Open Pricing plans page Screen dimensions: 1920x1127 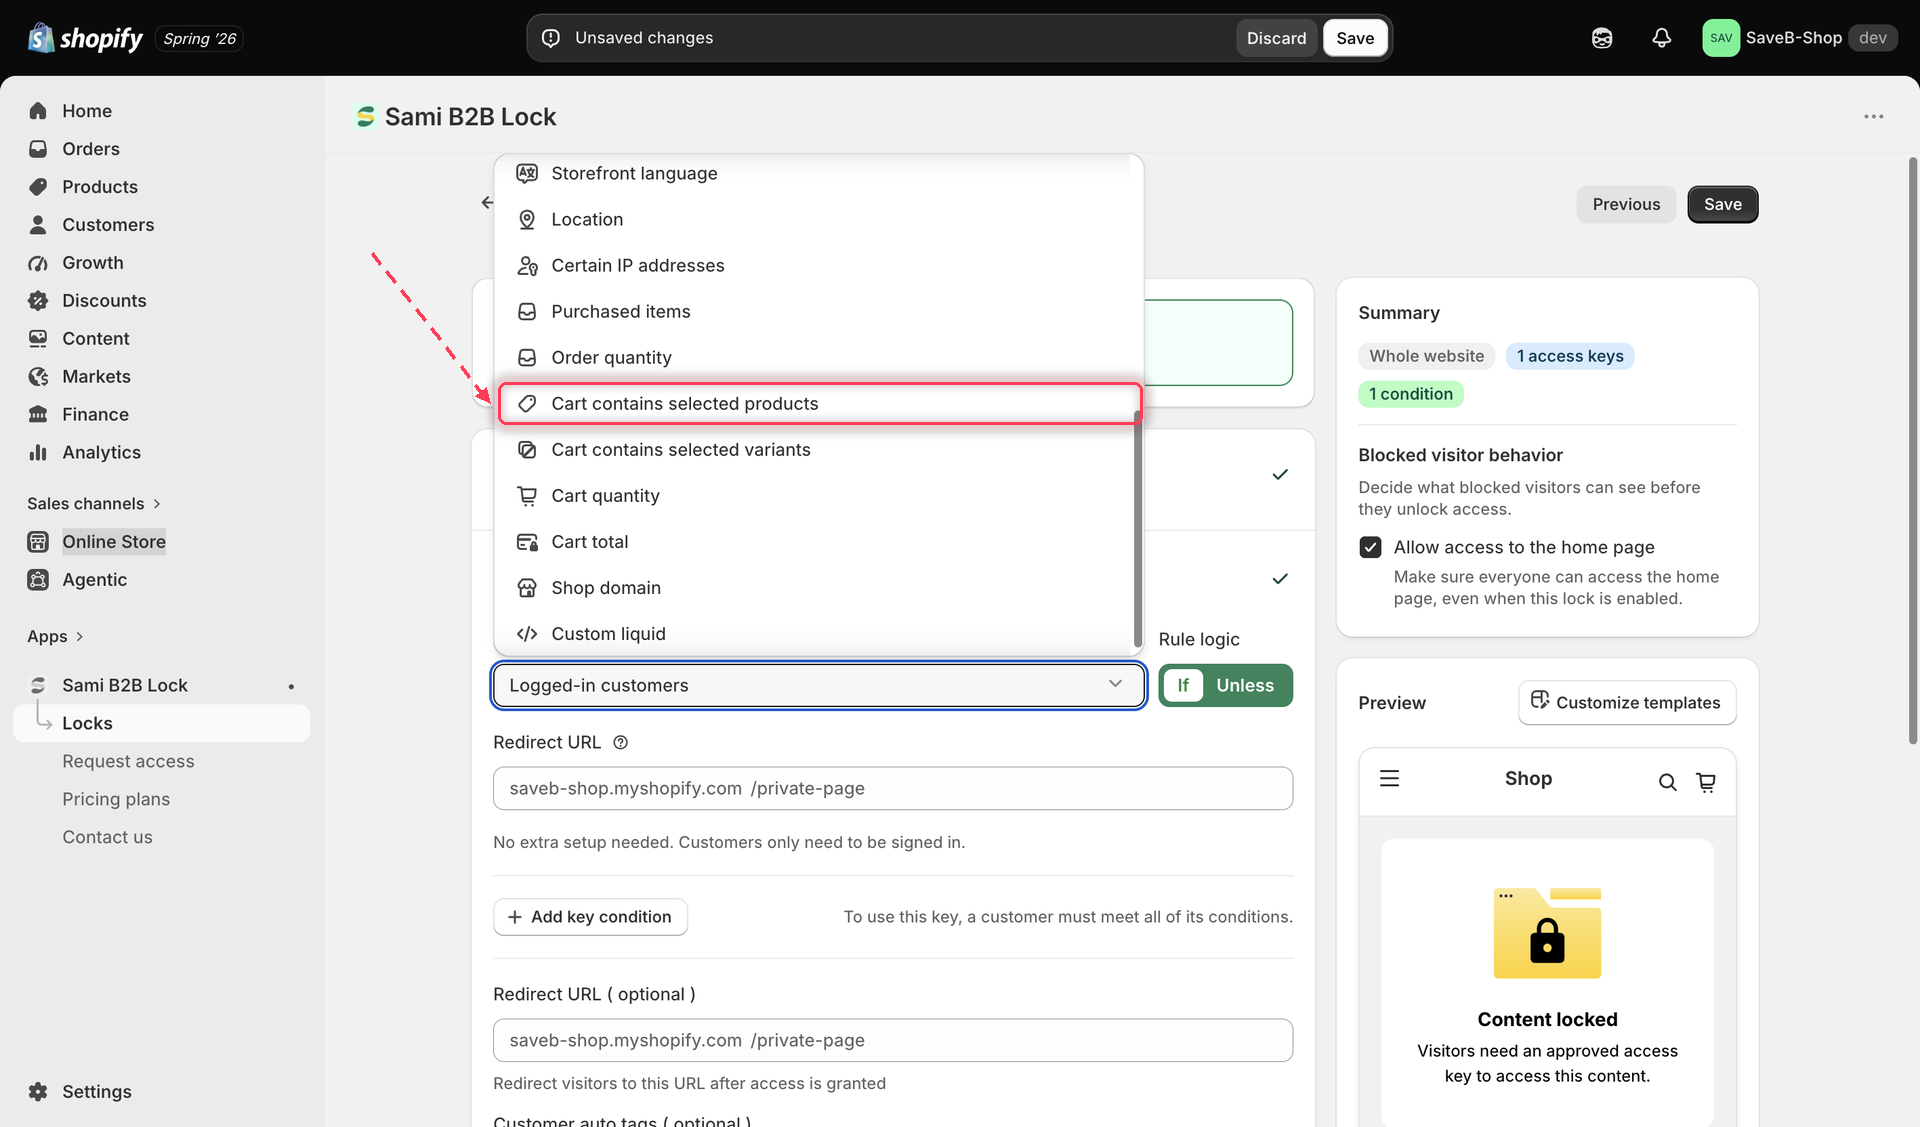[116, 800]
